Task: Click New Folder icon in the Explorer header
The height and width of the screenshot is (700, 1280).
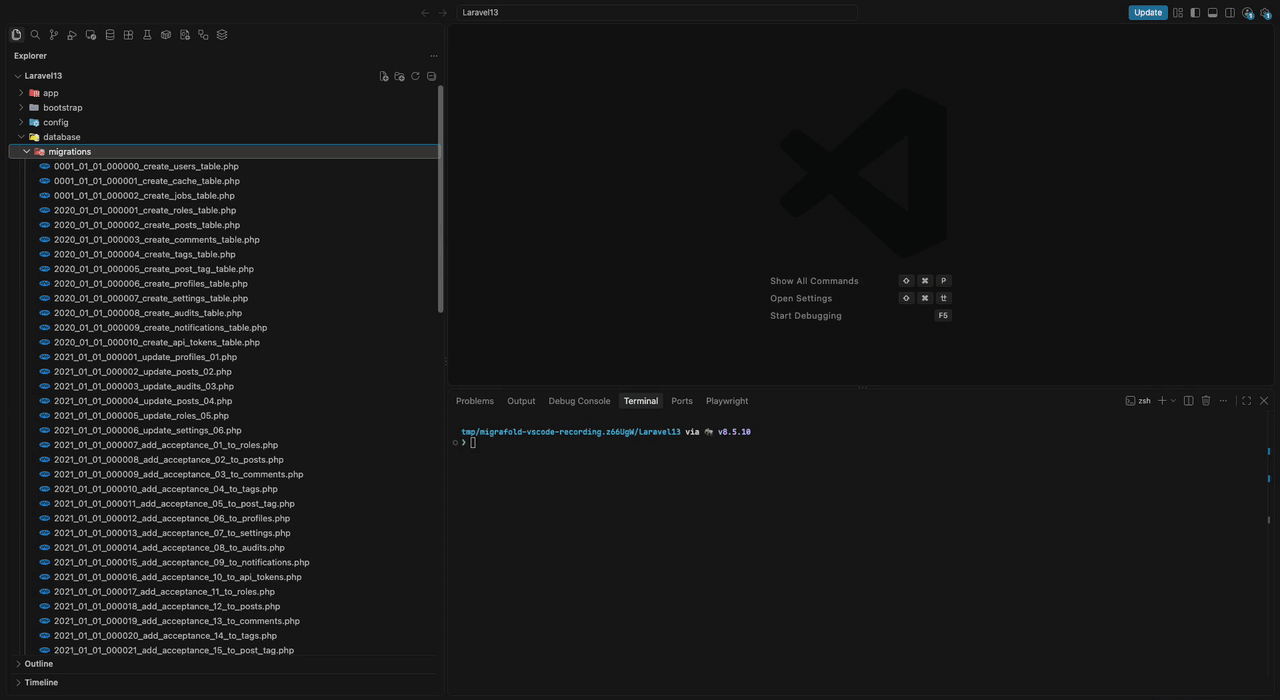Action: click(x=399, y=76)
